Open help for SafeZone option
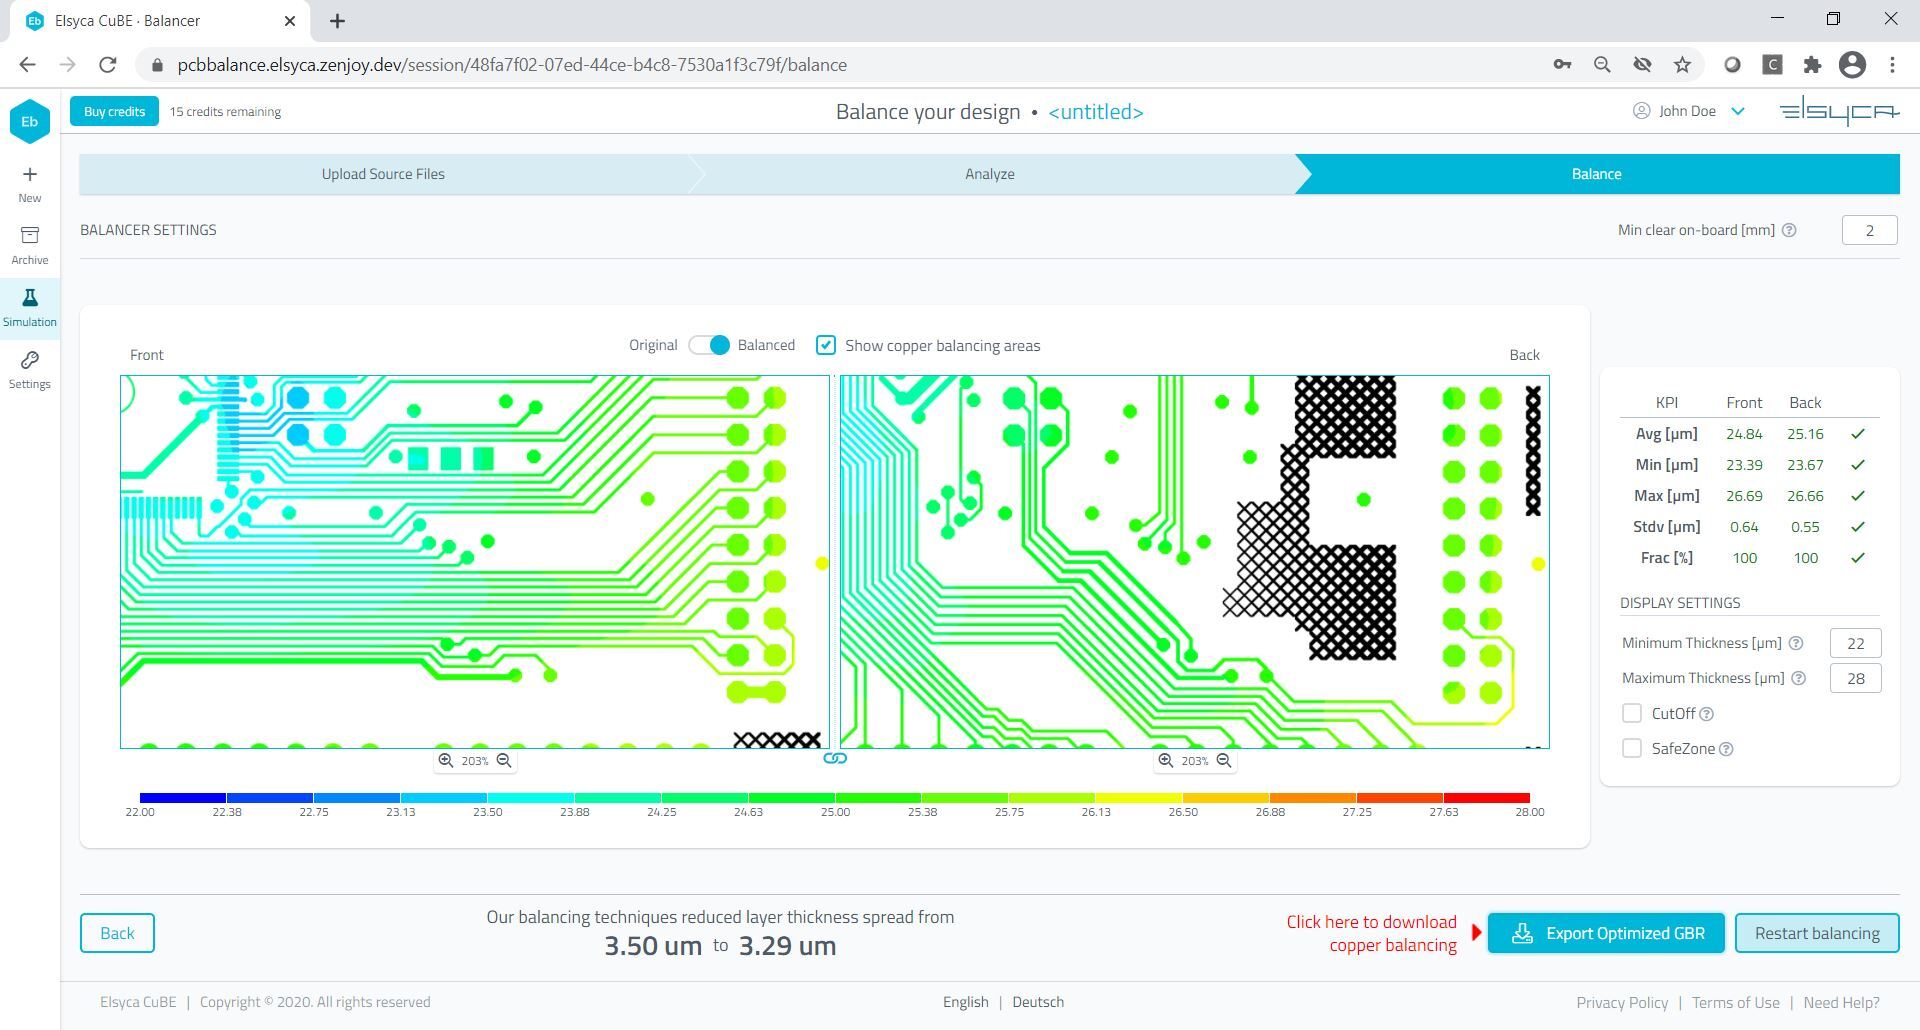This screenshot has height=1030, width=1920. (x=1726, y=749)
